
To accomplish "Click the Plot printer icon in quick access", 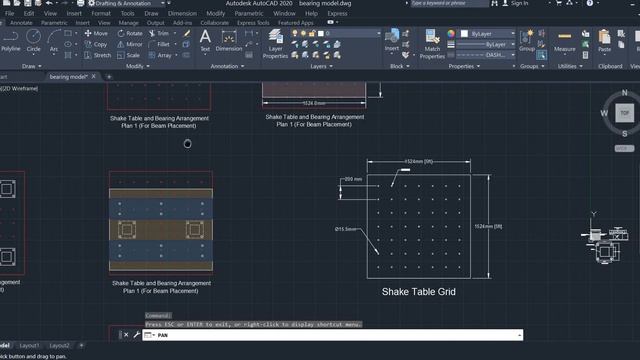I will pyautogui.click(x=81, y=3).
